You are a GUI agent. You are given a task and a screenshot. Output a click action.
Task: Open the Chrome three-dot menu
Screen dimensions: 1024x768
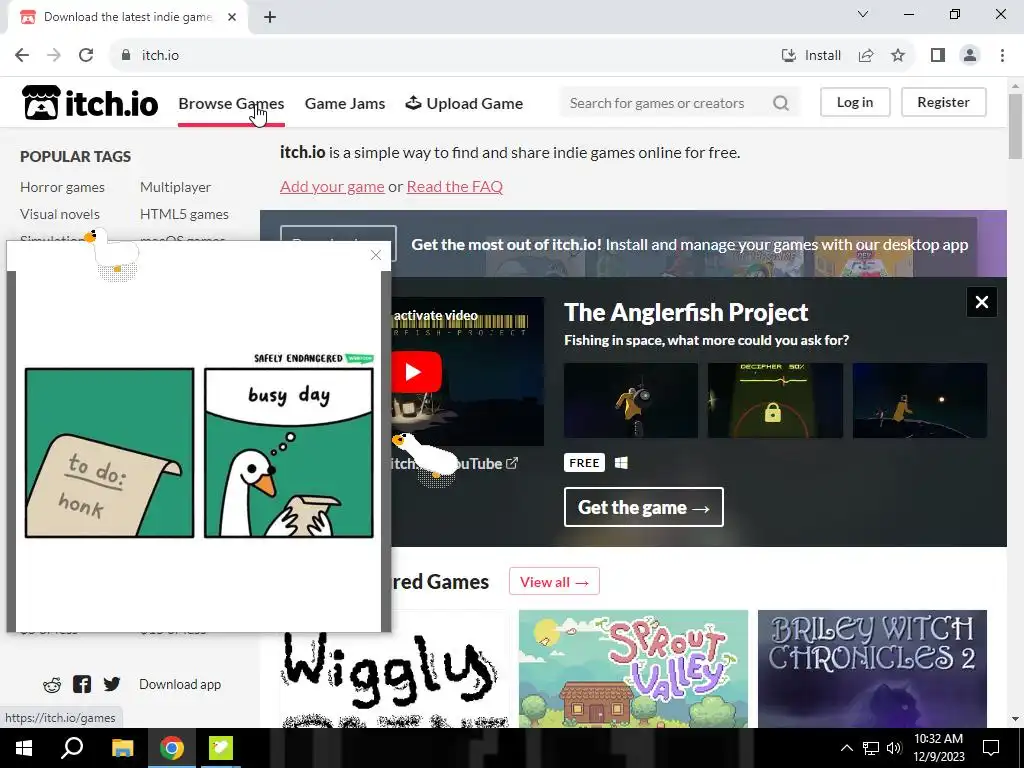point(1002,55)
